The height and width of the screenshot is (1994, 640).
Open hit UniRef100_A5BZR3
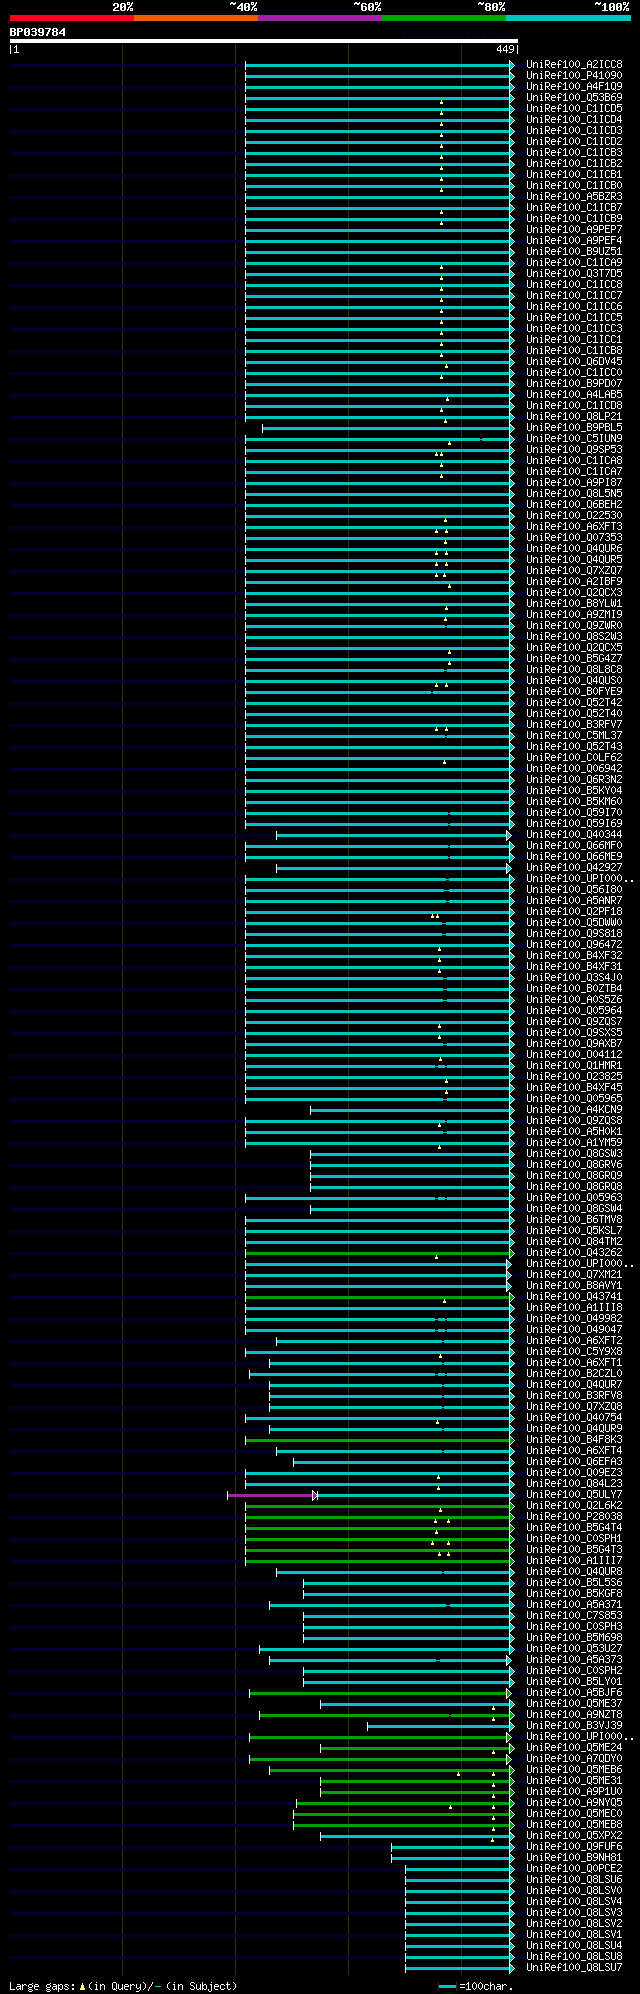coord(574,196)
